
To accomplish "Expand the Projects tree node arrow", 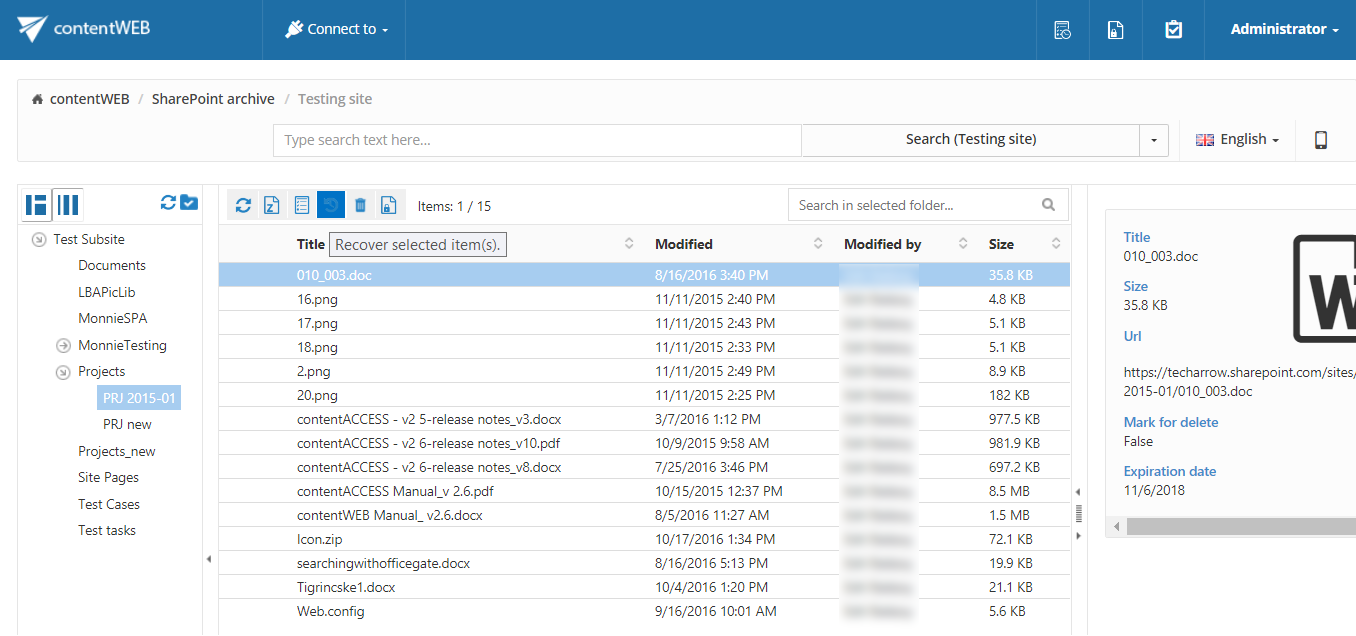I will [62, 372].
